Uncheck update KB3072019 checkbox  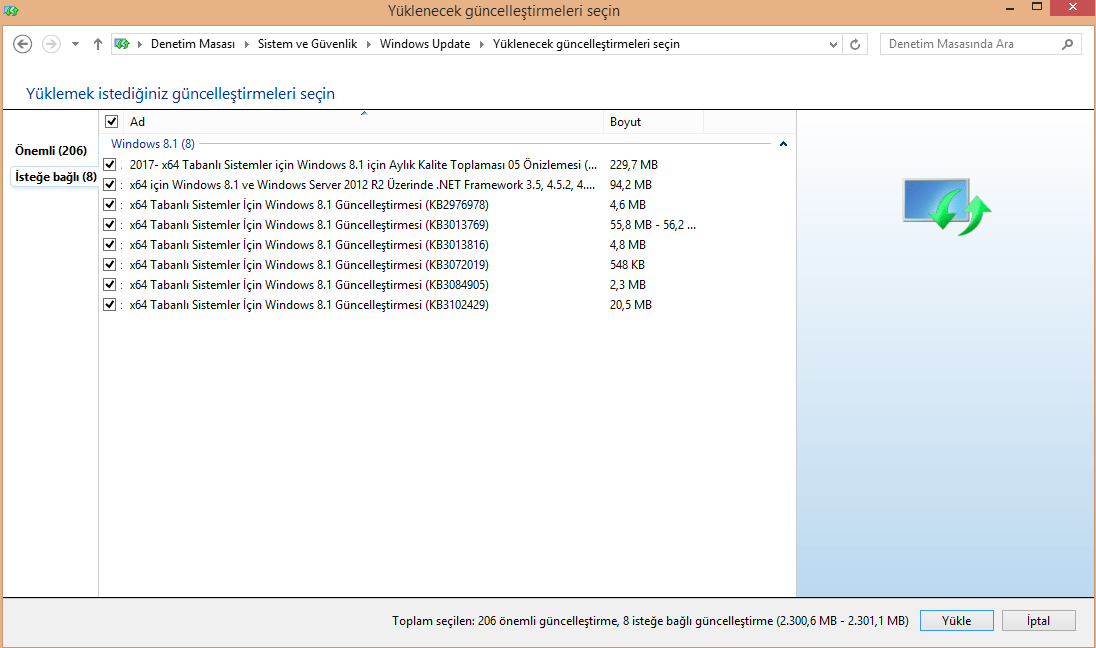pyautogui.click(x=110, y=265)
